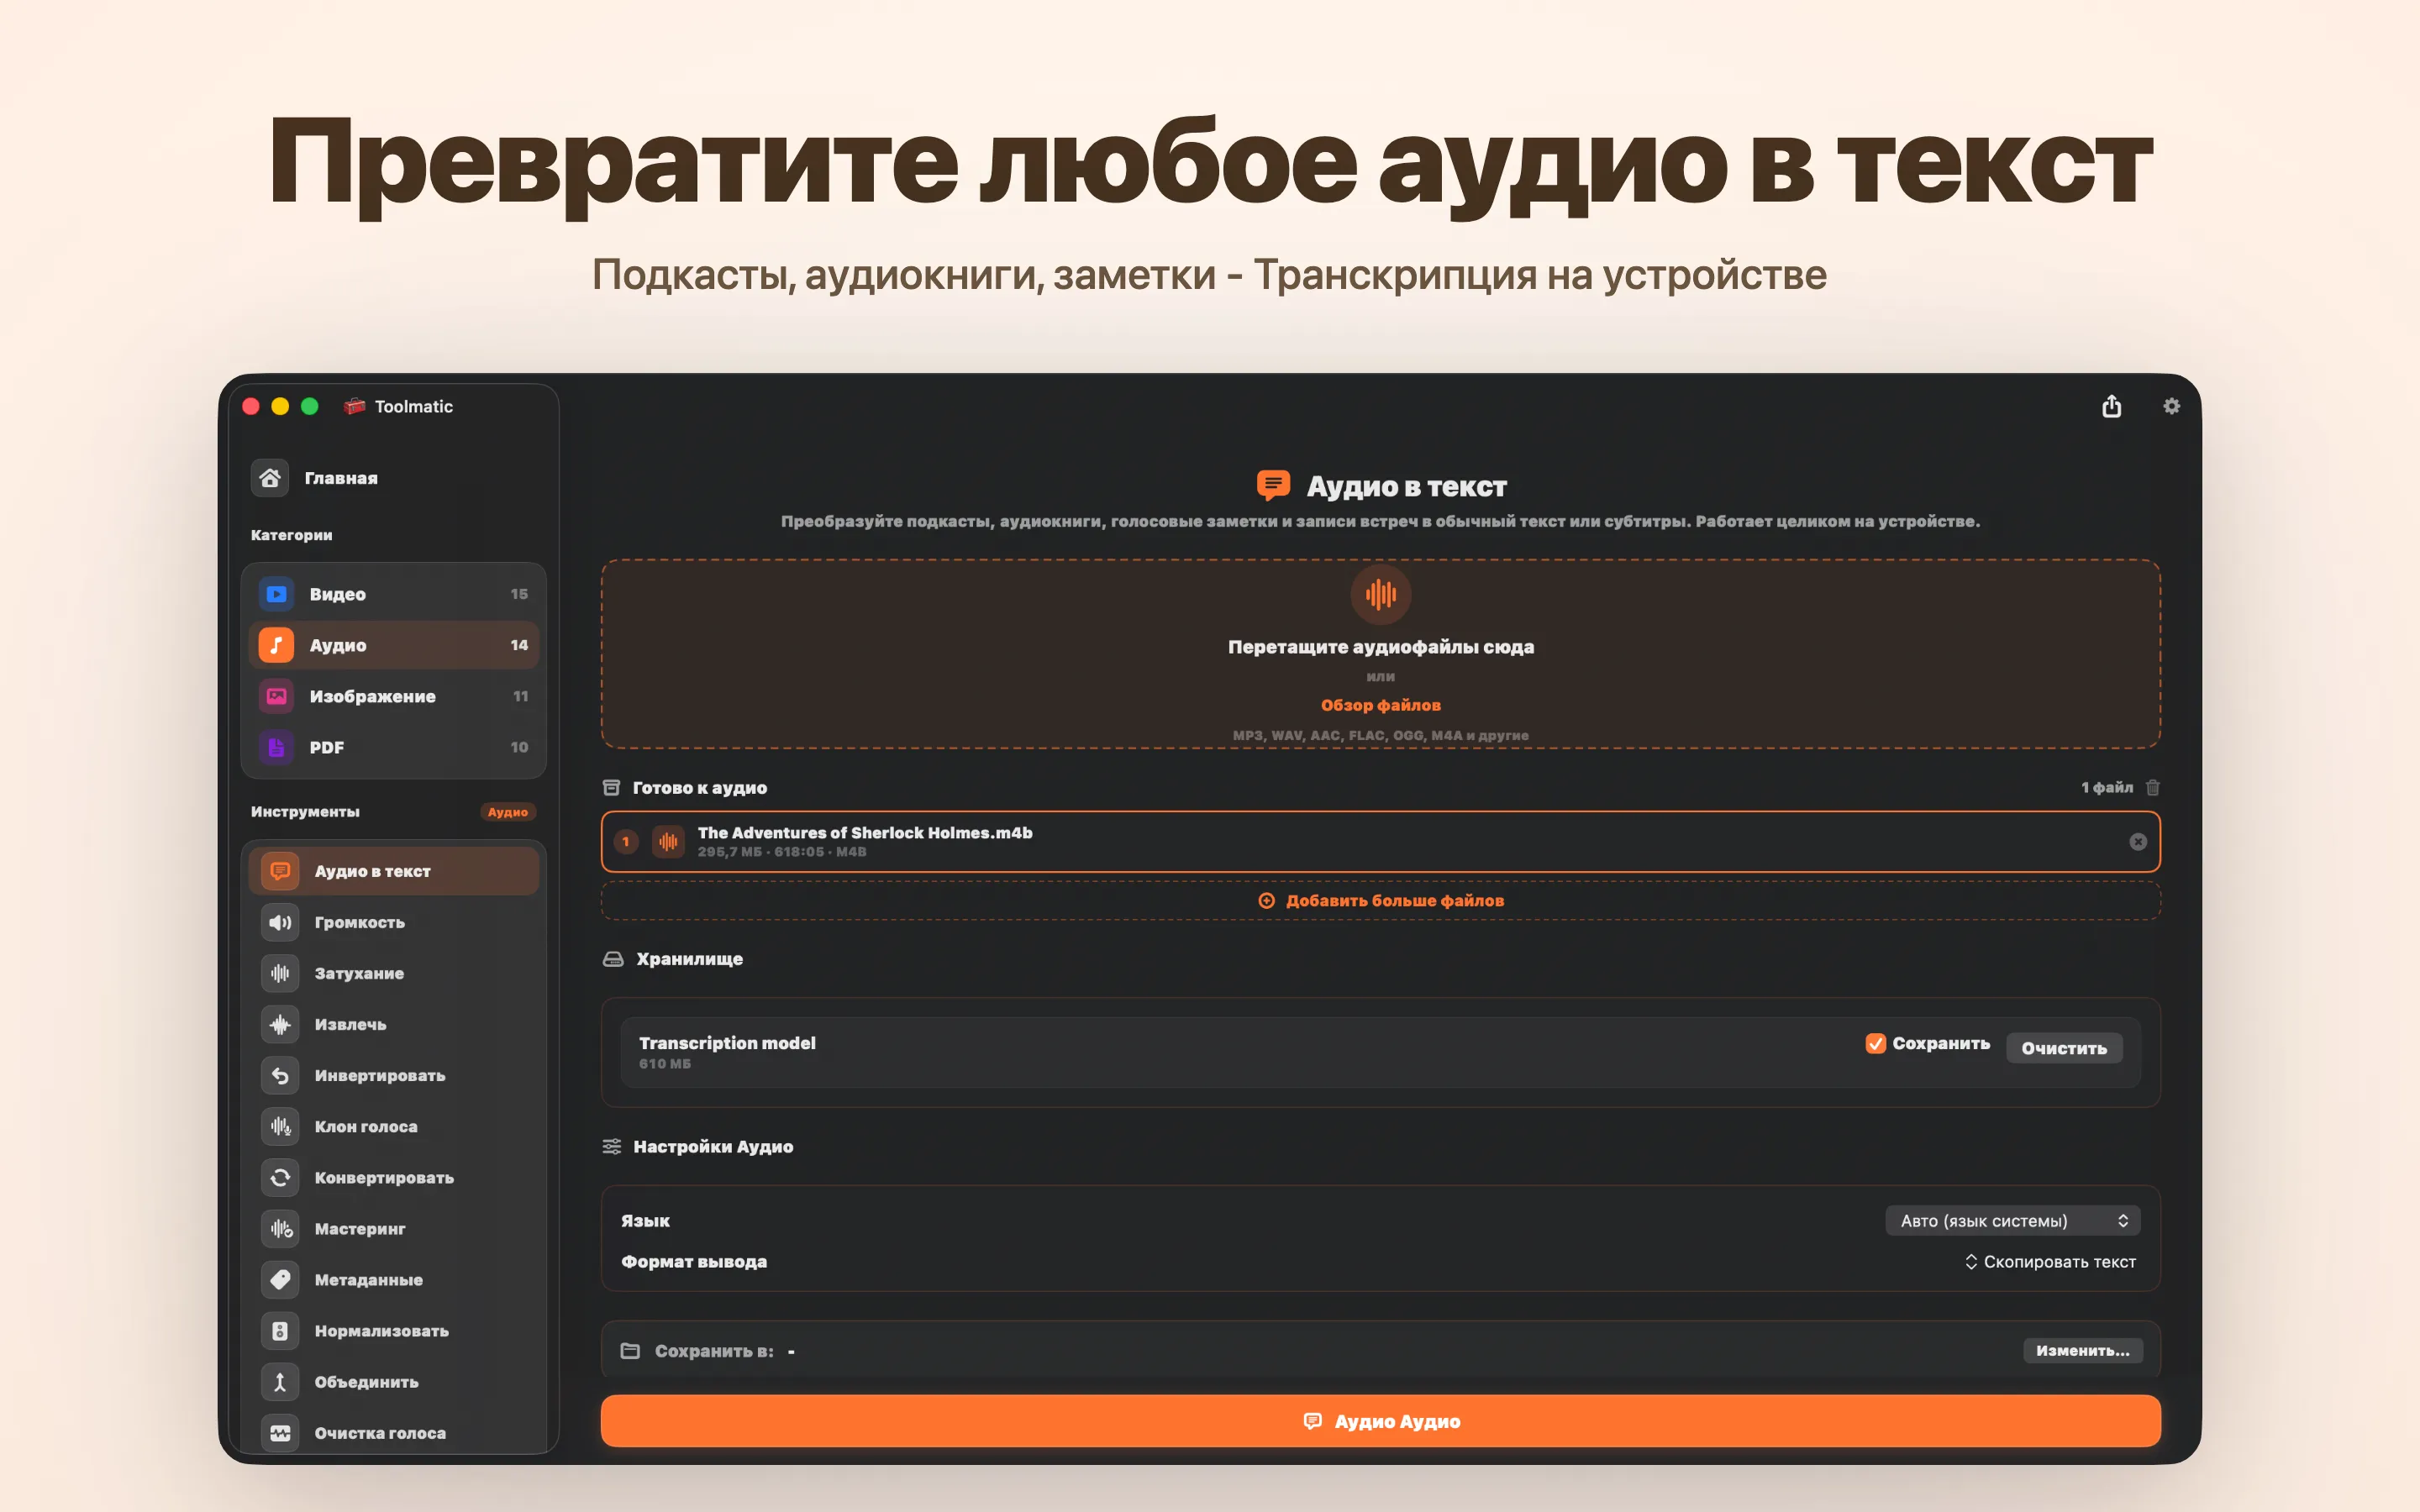Viewport: 2420px width, 1512px height.
Task: Open the Аудио в текст tool icon
Action: (x=280, y=871)
